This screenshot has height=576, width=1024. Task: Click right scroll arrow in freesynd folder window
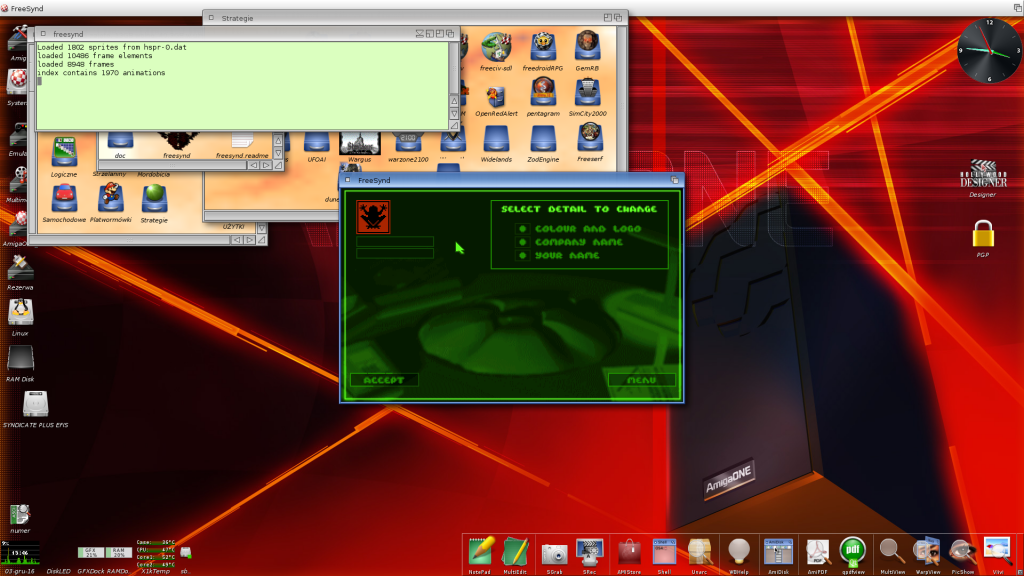[266, 165]
